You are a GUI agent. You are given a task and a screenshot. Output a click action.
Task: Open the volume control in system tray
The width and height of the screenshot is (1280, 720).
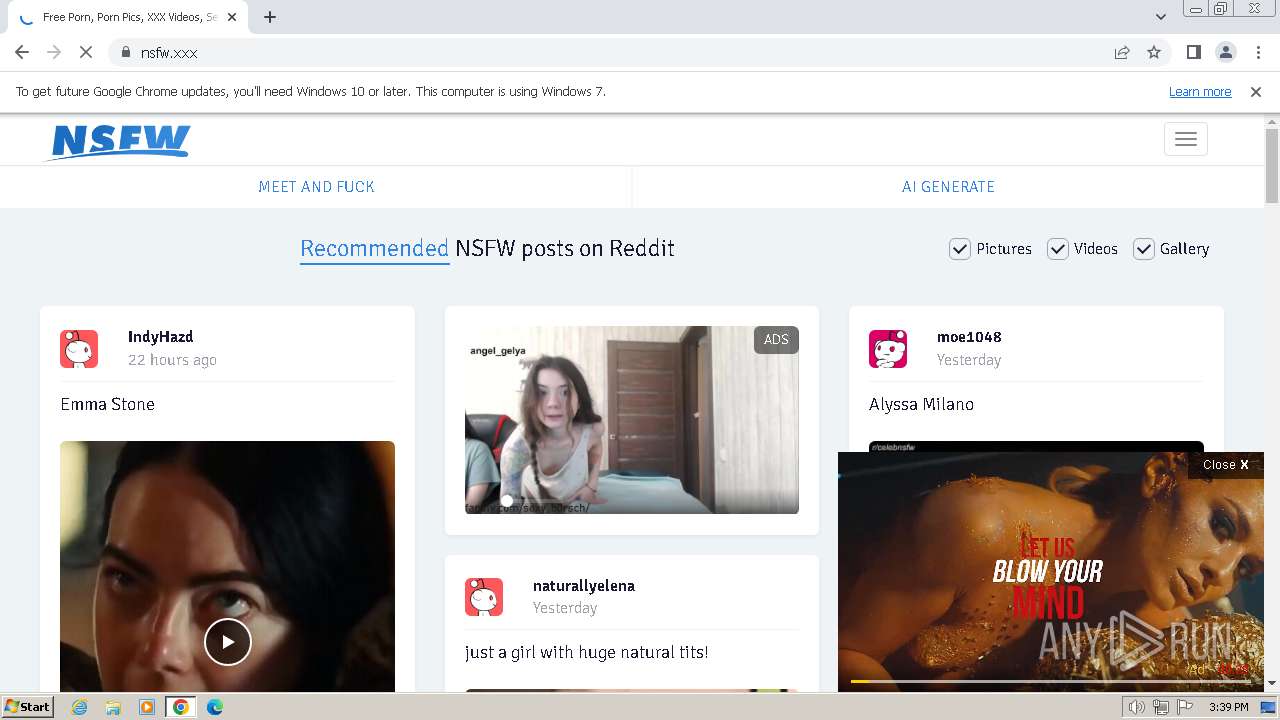click(1137, 707)
